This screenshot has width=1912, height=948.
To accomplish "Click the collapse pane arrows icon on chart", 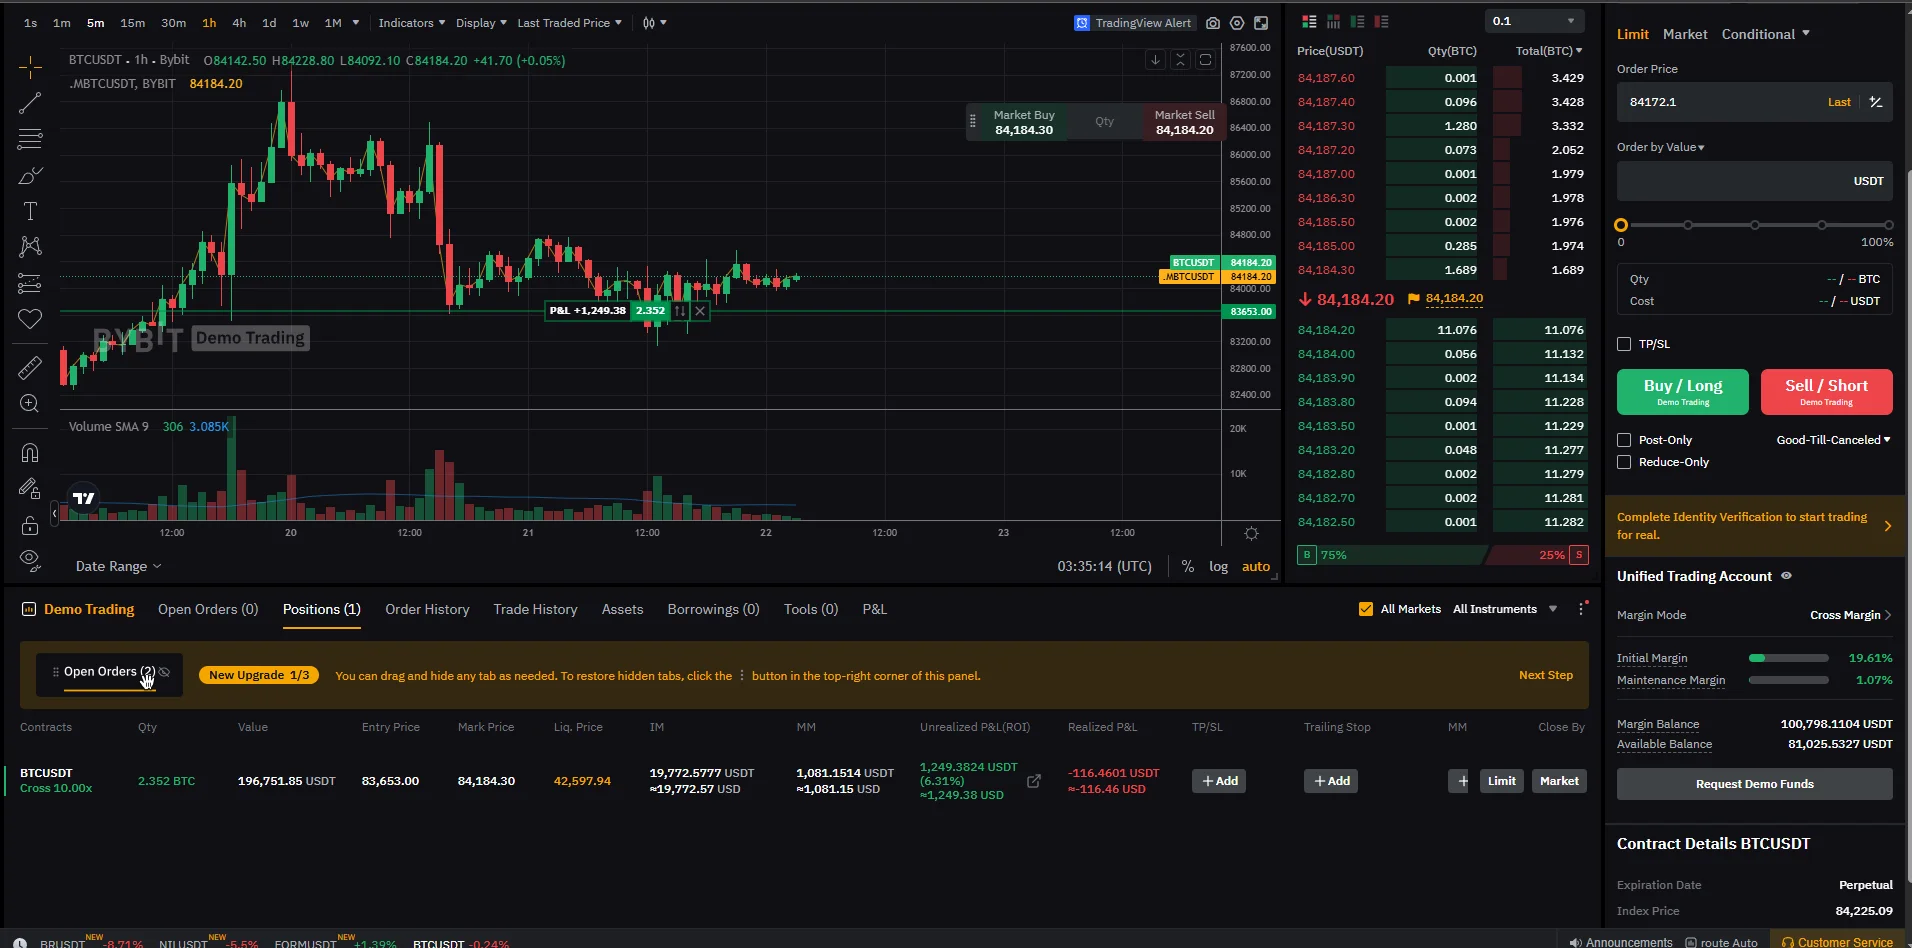I will tap(1180, 60).
